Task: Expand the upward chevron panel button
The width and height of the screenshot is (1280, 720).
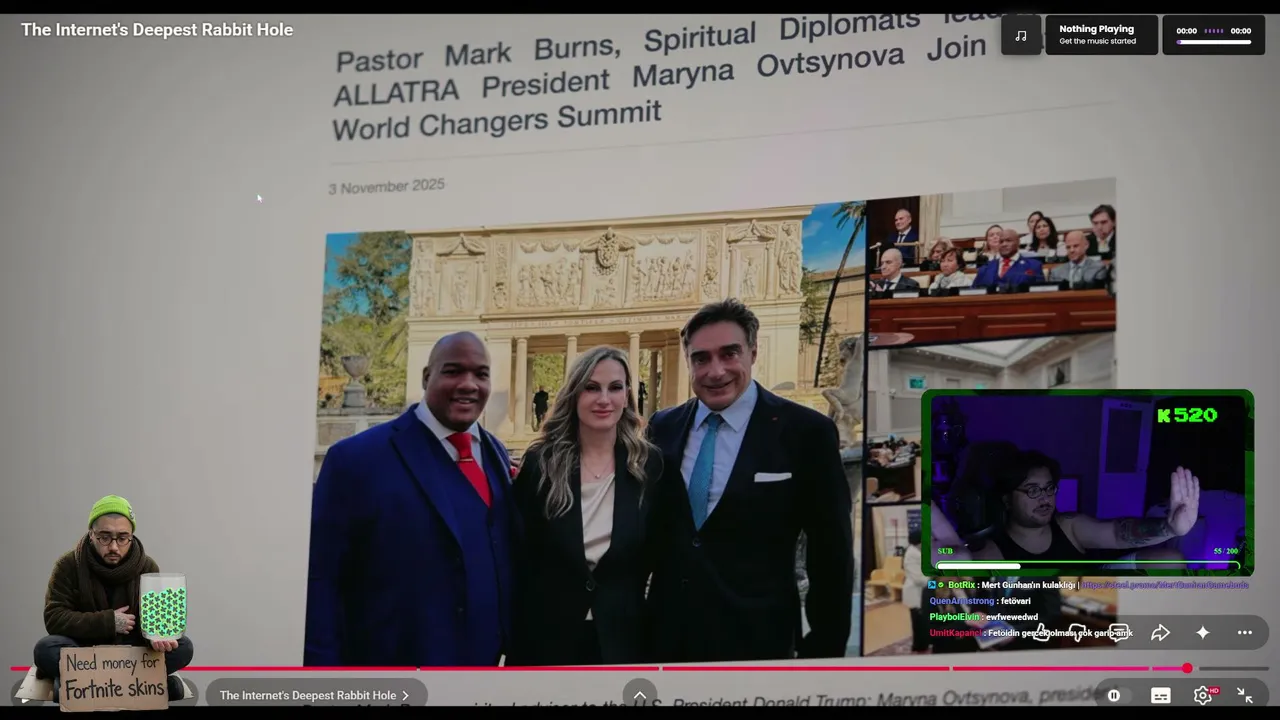Action: tap(640, 695)
